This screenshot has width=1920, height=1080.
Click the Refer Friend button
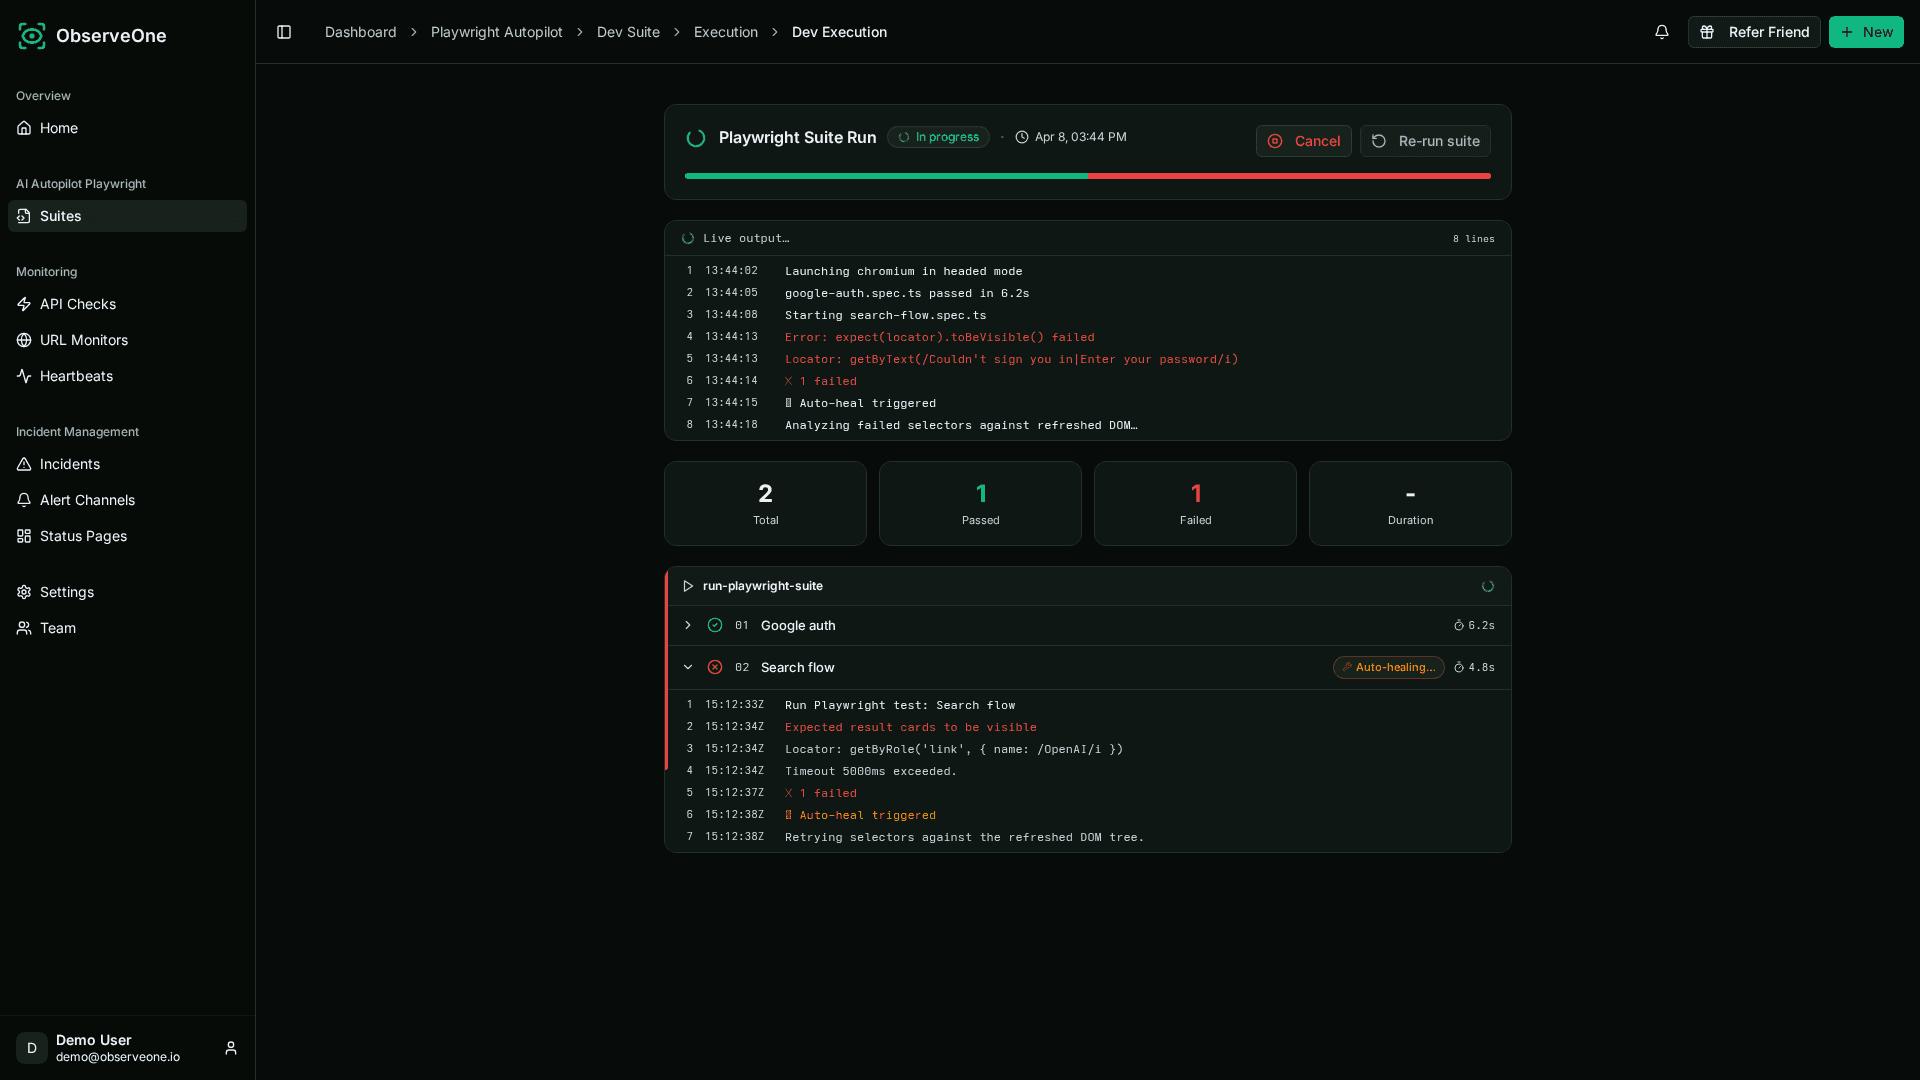pos(1754,32)
